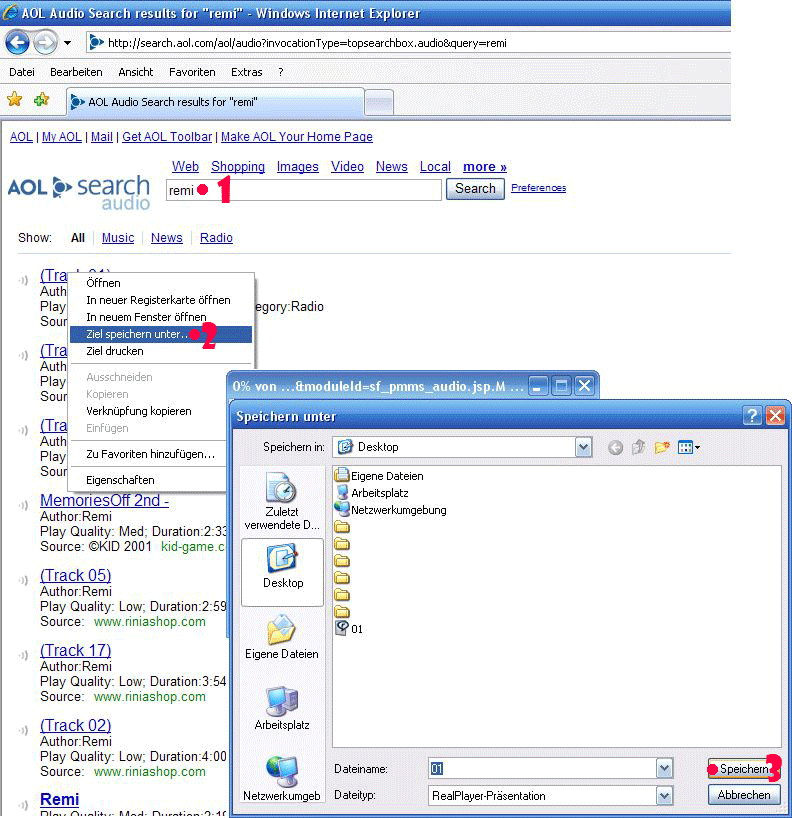Click the Add to Favorites icon

pos(41,99)
